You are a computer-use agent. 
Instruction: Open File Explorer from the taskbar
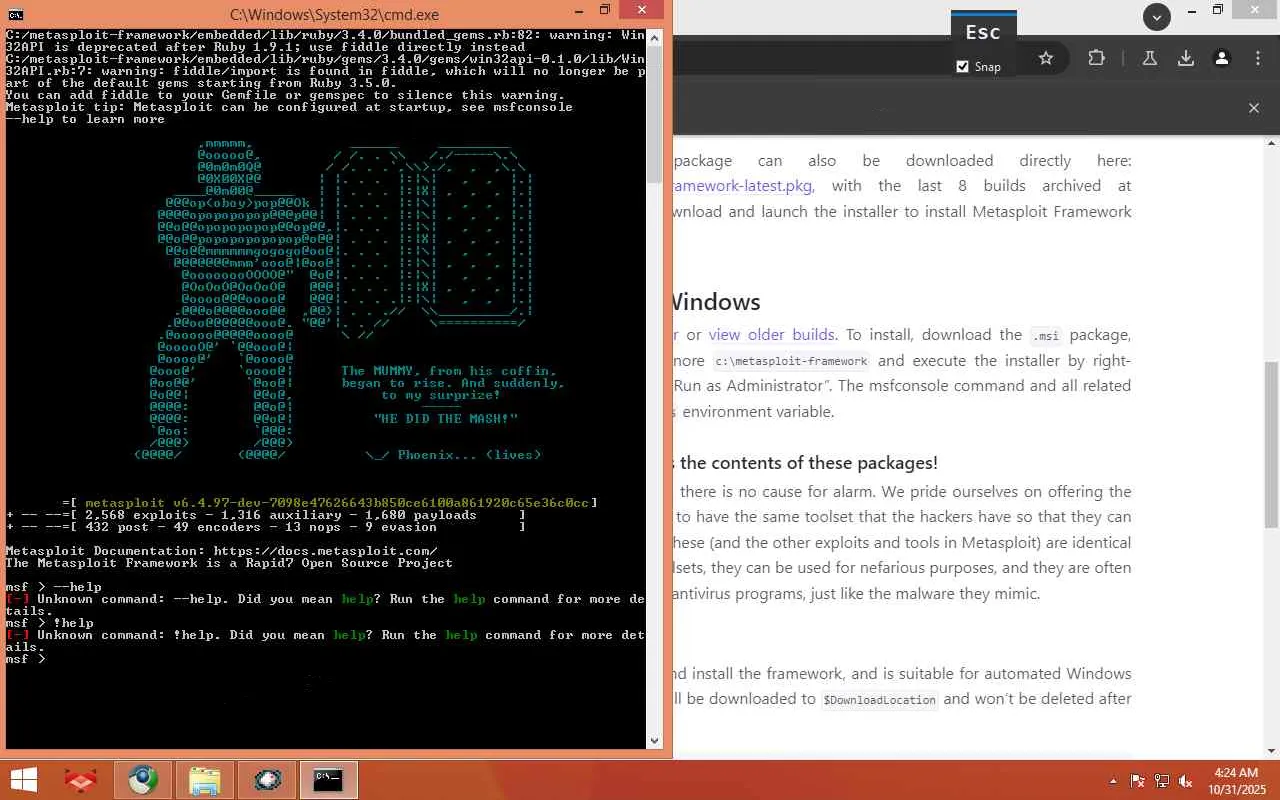click(204, 780)
